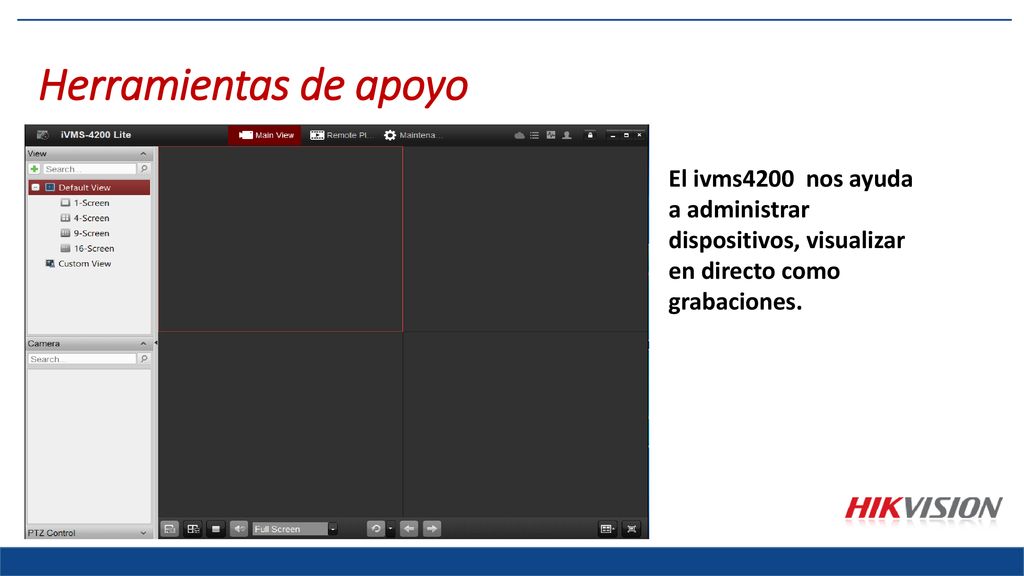Enter full screen with the expand icon

coord(632,529)
